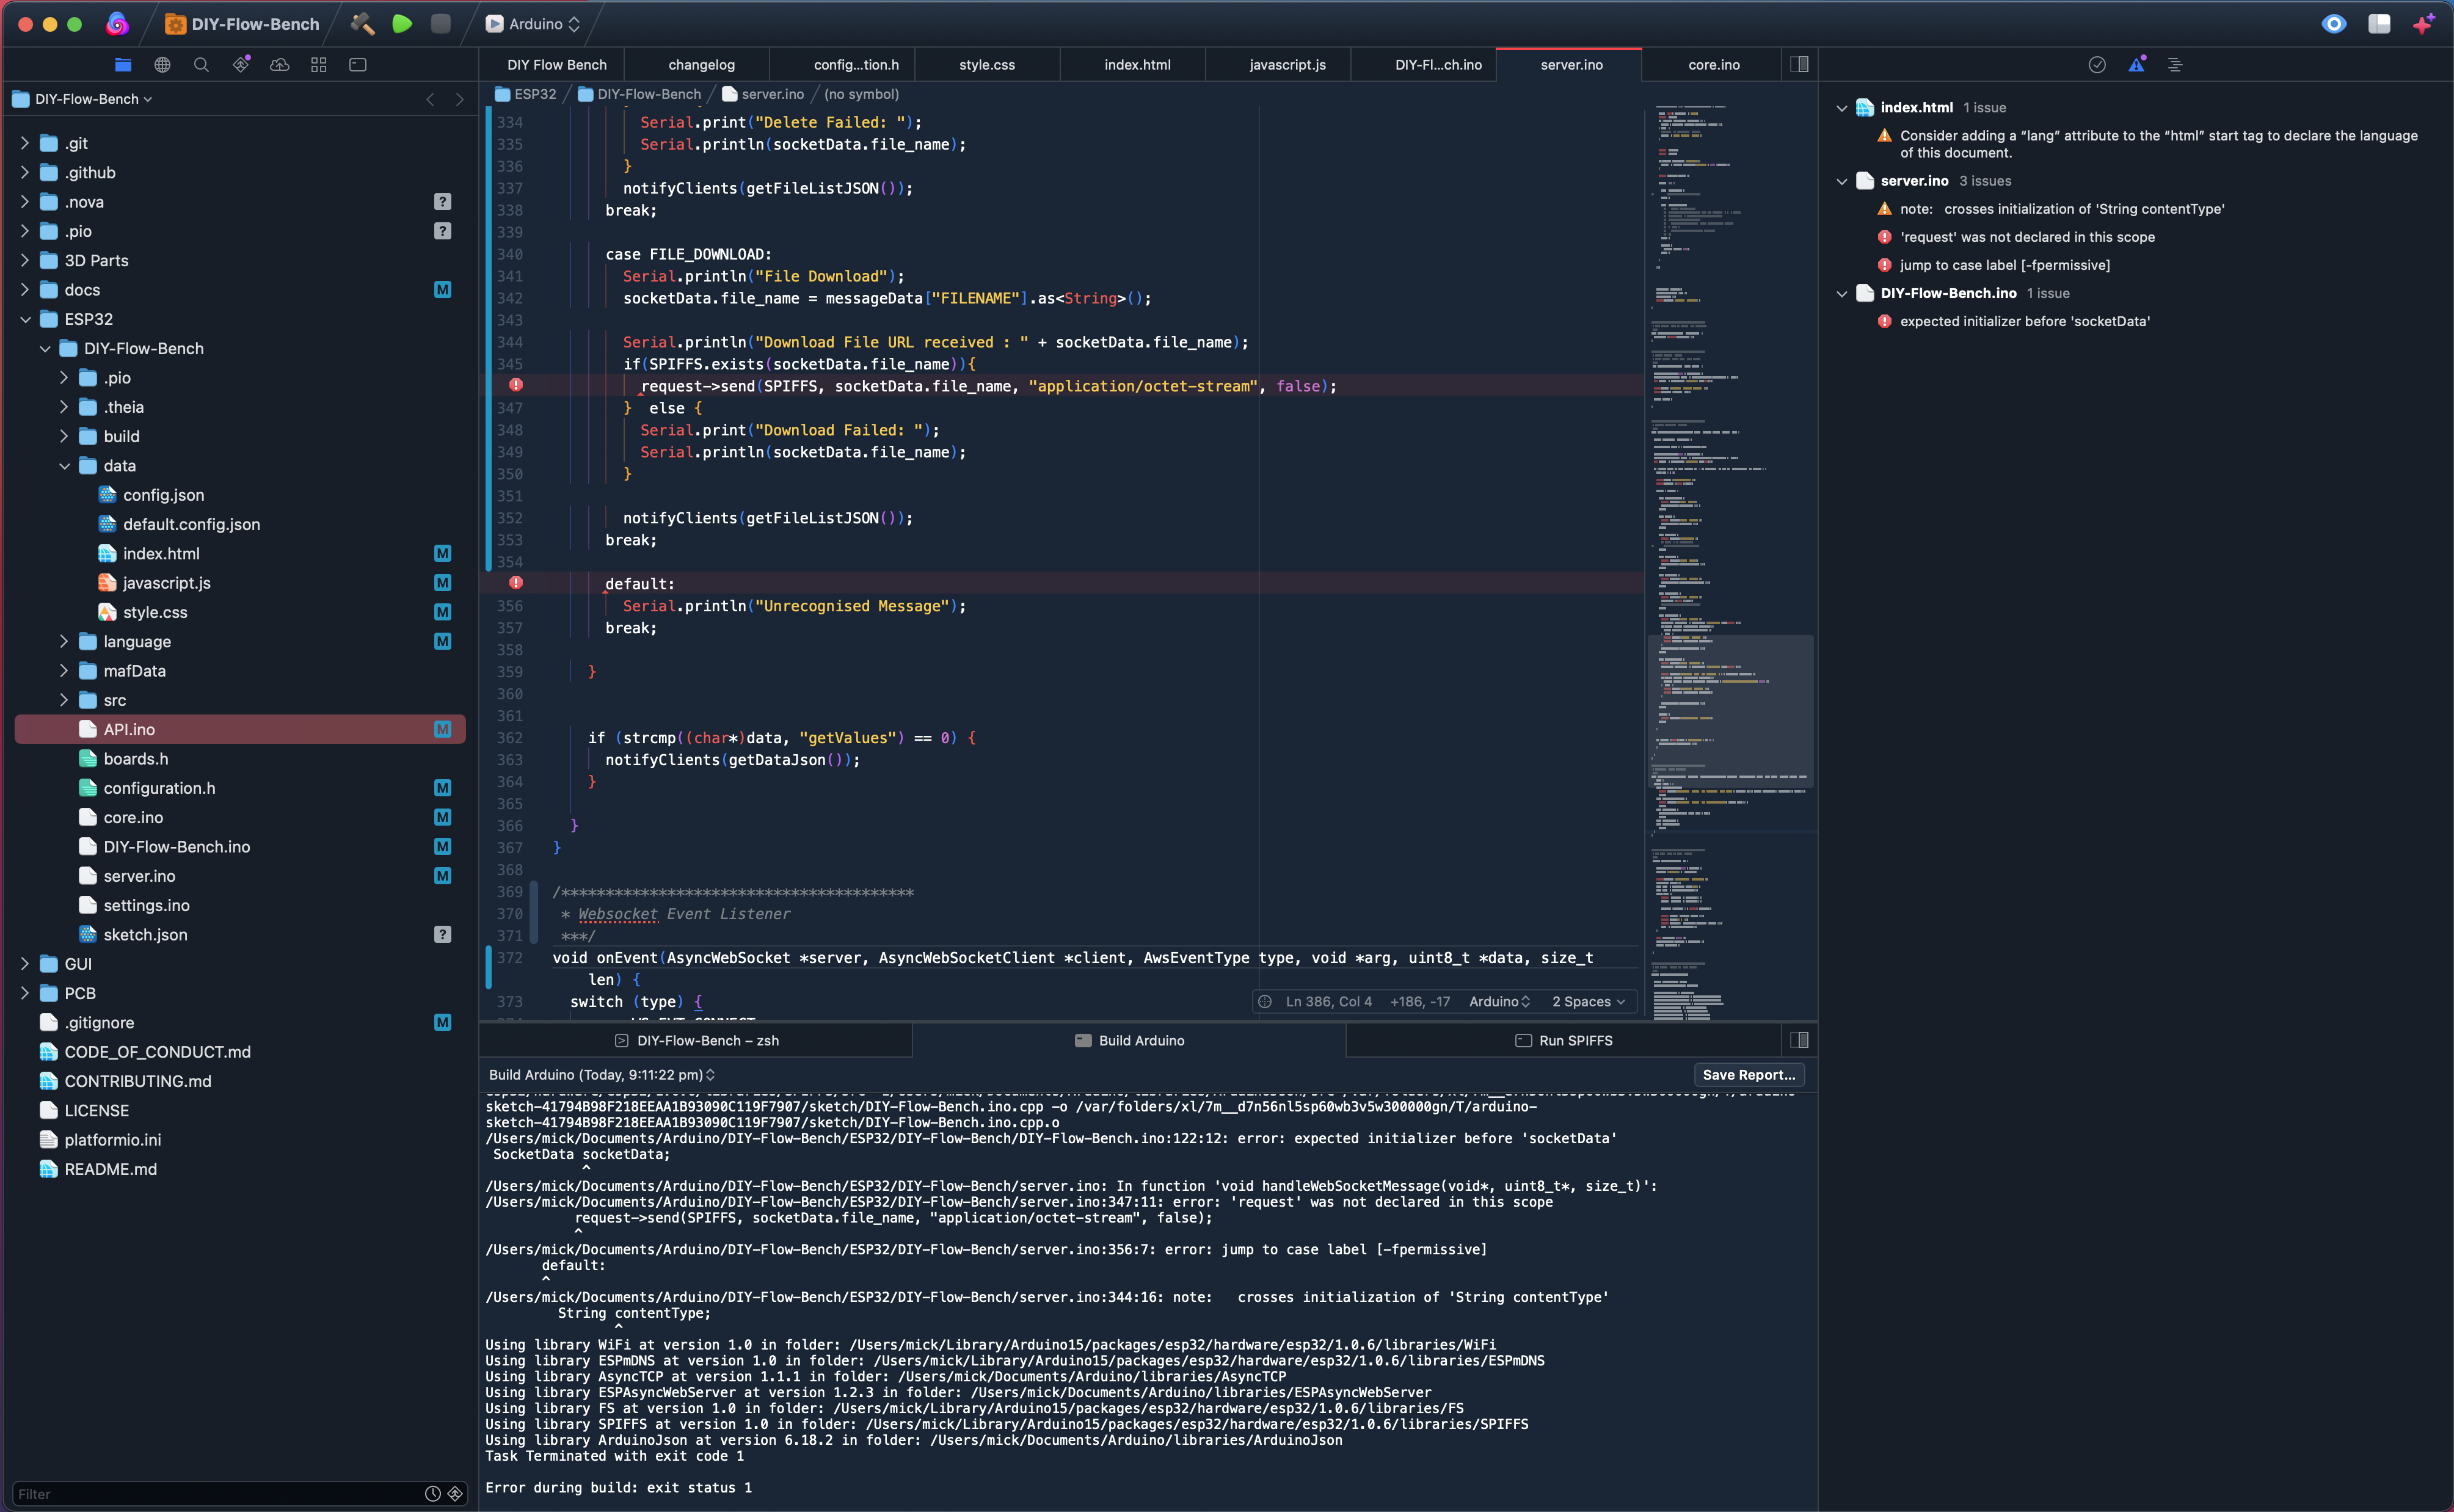2454x1512 pixels.
Task: Toggle the layout panes button in toolbar
Action: point(2379,24)
